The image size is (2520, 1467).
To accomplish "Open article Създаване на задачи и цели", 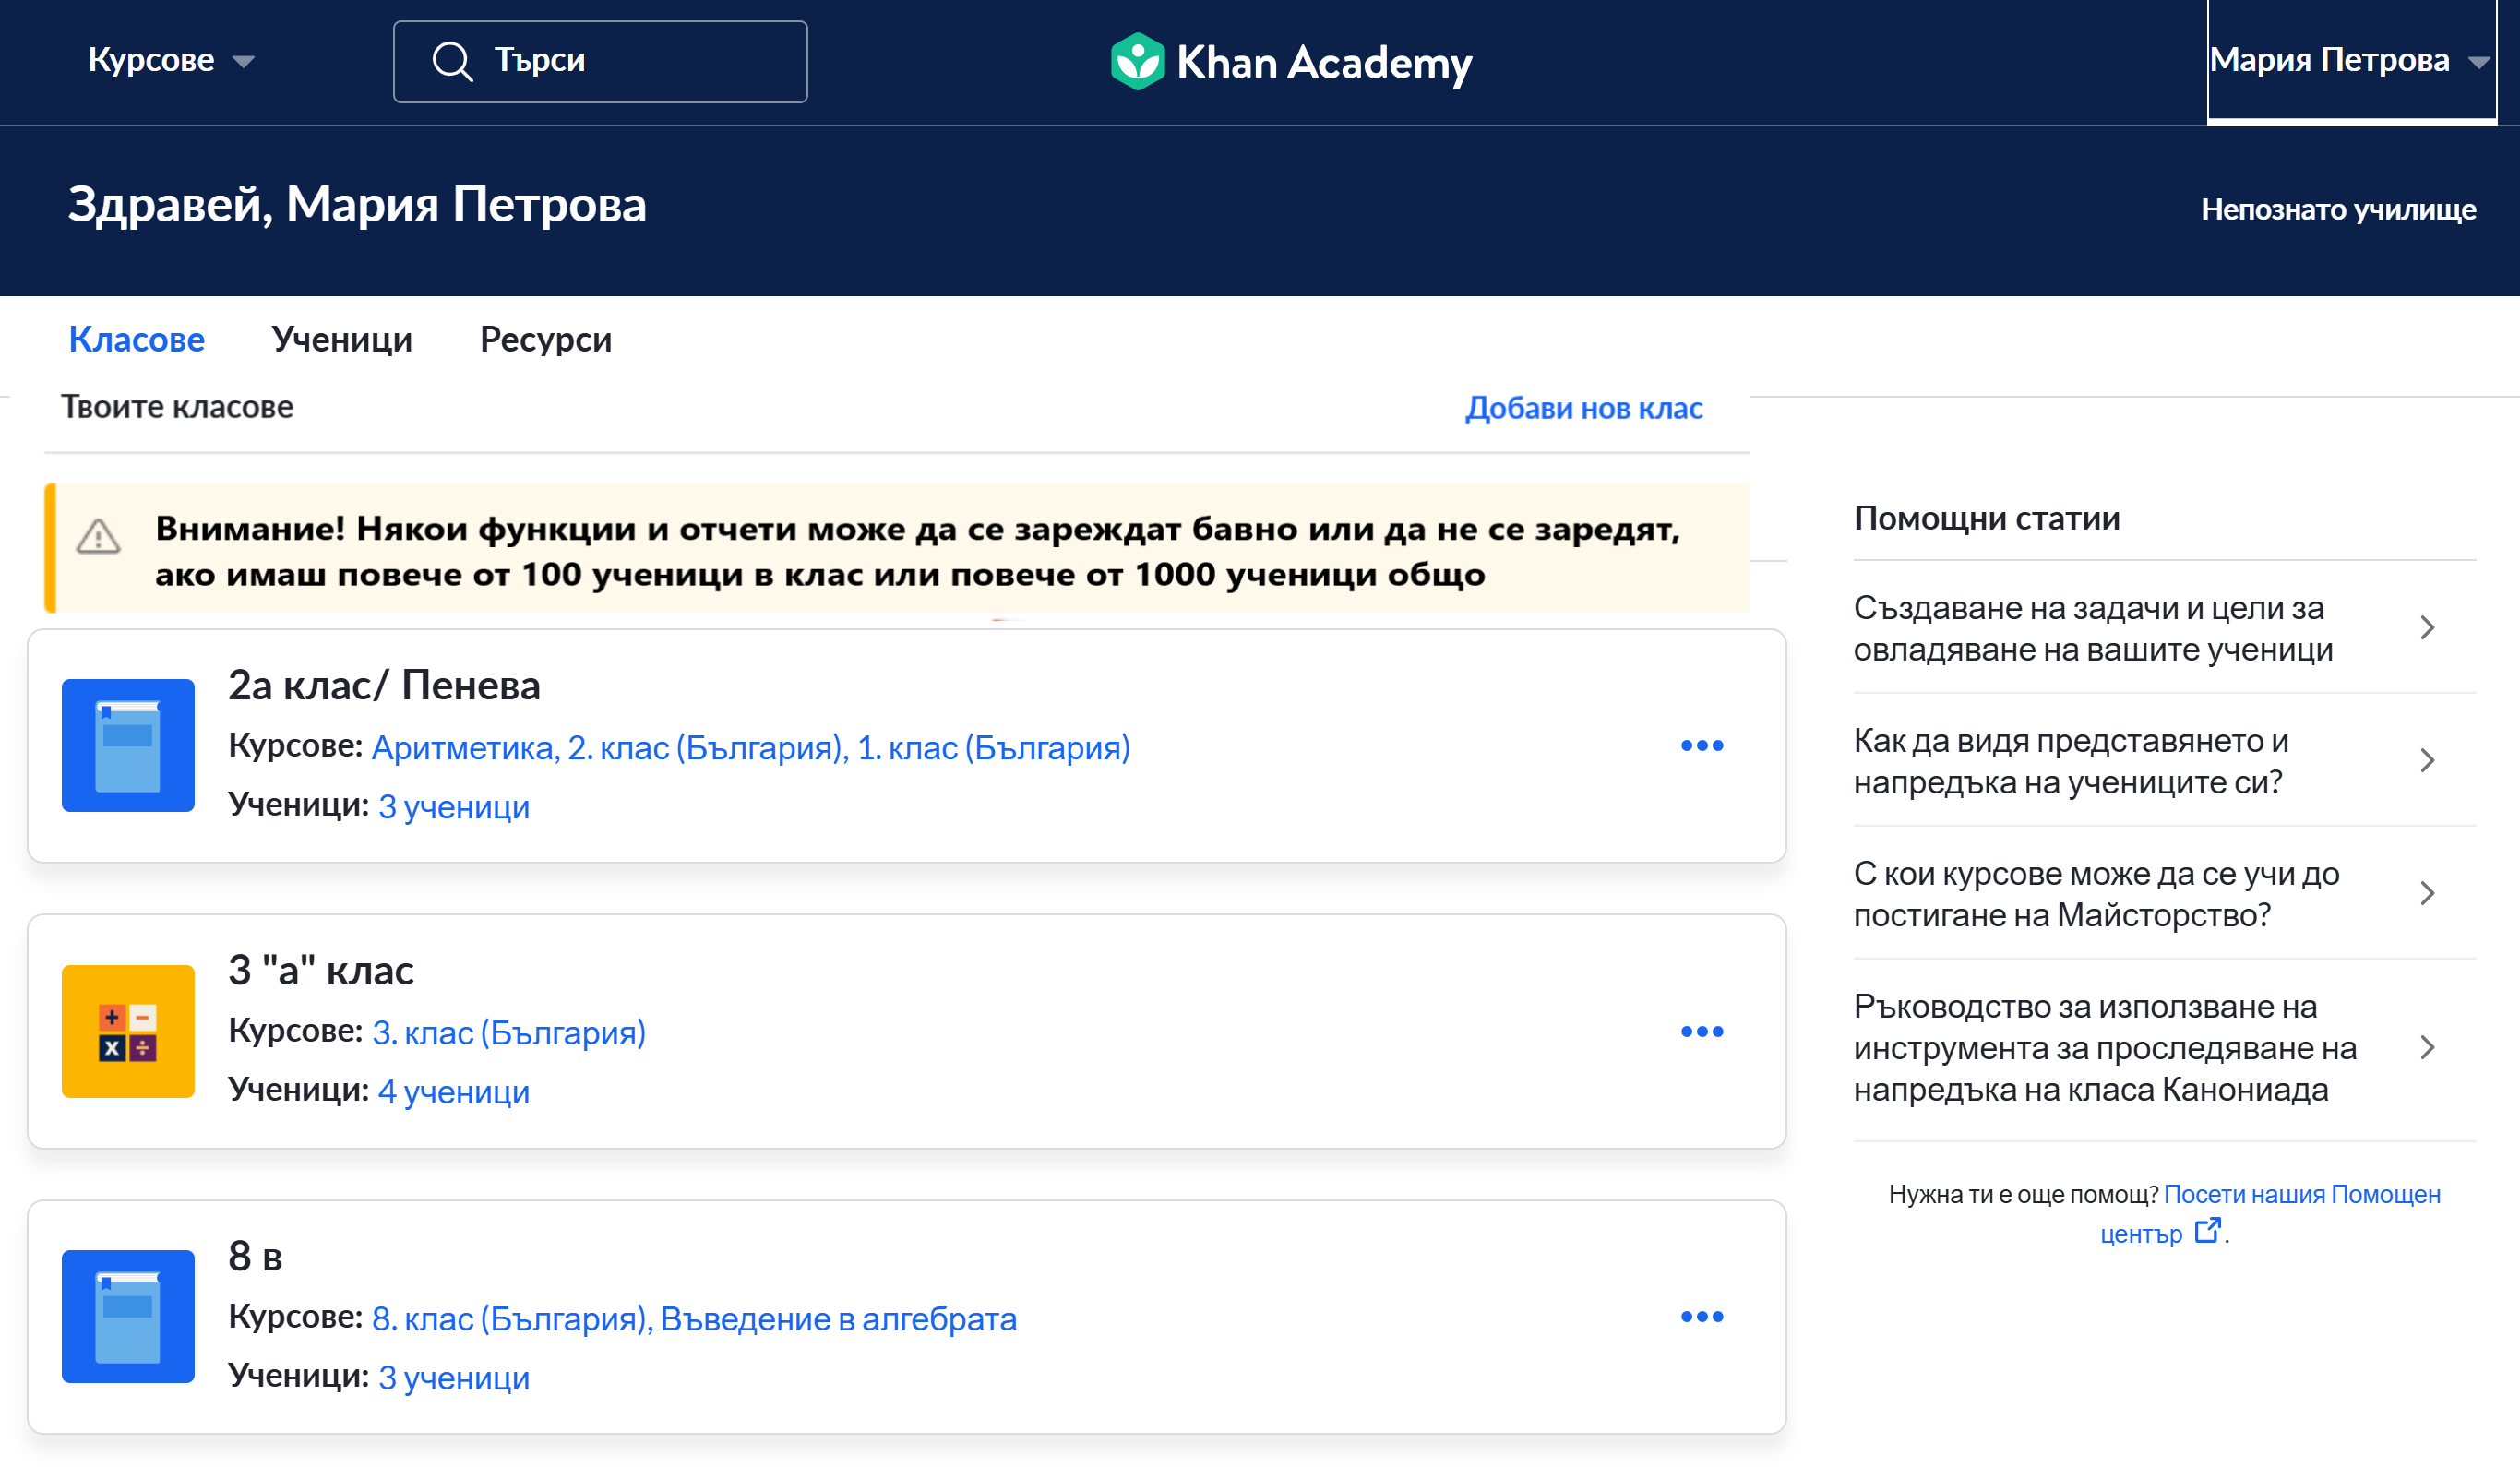I will point(2093,628).
